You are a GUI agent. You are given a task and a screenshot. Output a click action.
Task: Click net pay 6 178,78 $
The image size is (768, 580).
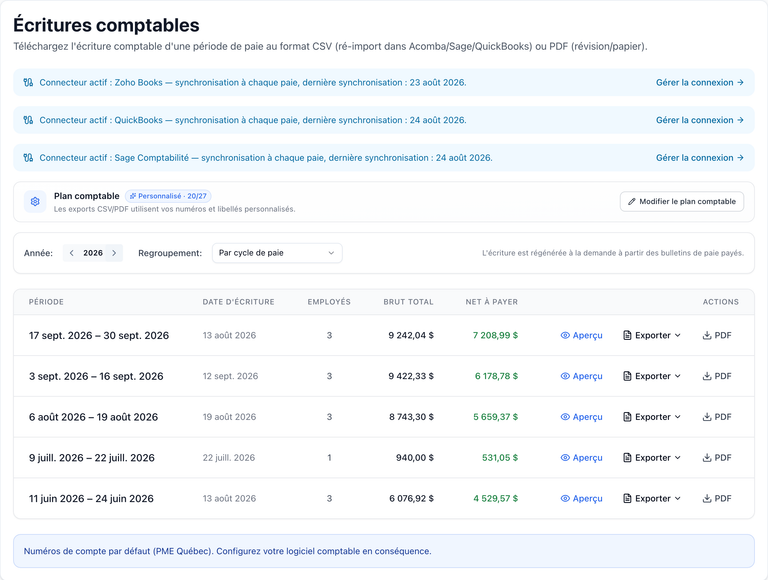coord(496,376)
